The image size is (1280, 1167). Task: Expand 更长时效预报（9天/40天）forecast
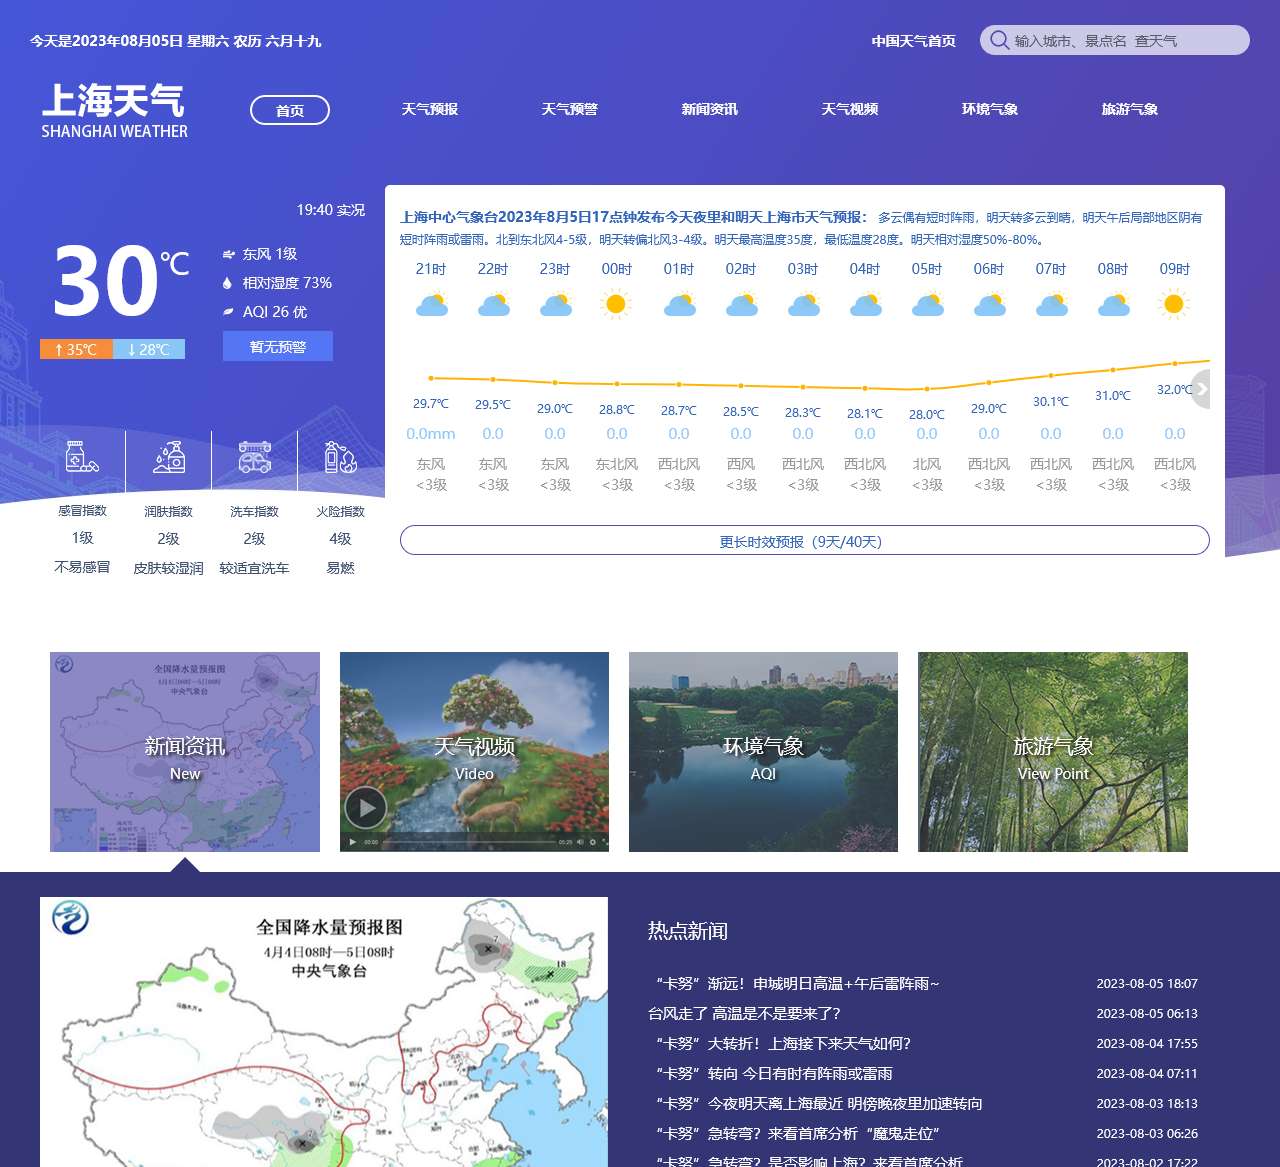point(804,540)
